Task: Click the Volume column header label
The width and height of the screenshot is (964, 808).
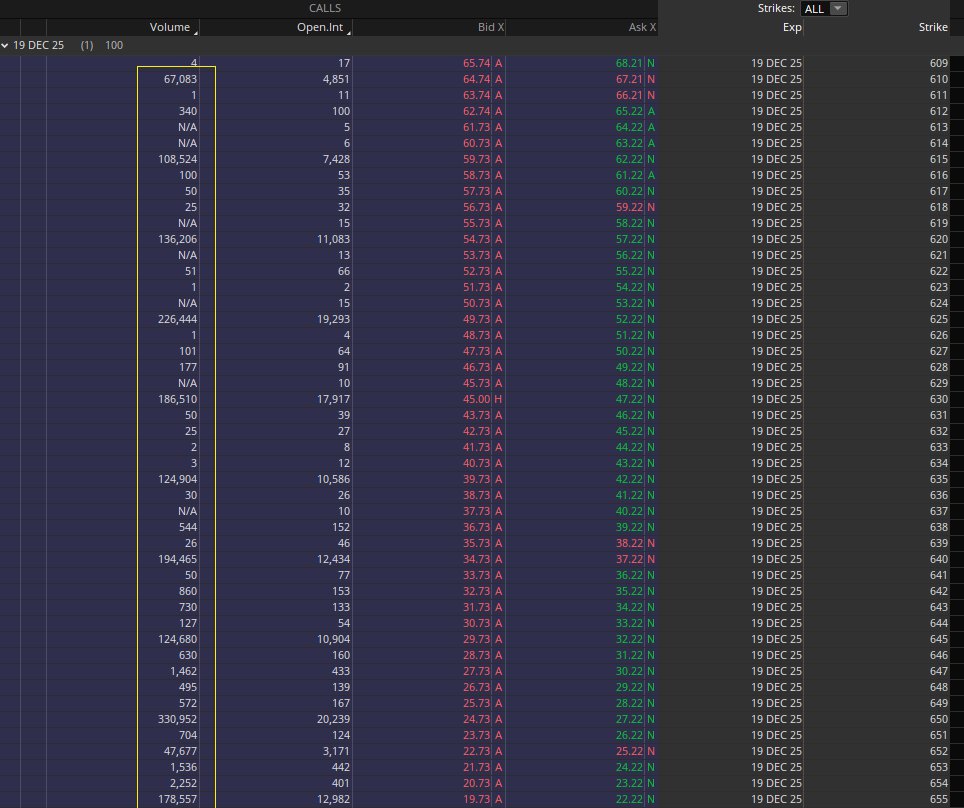Action: (x=169, y=27)
